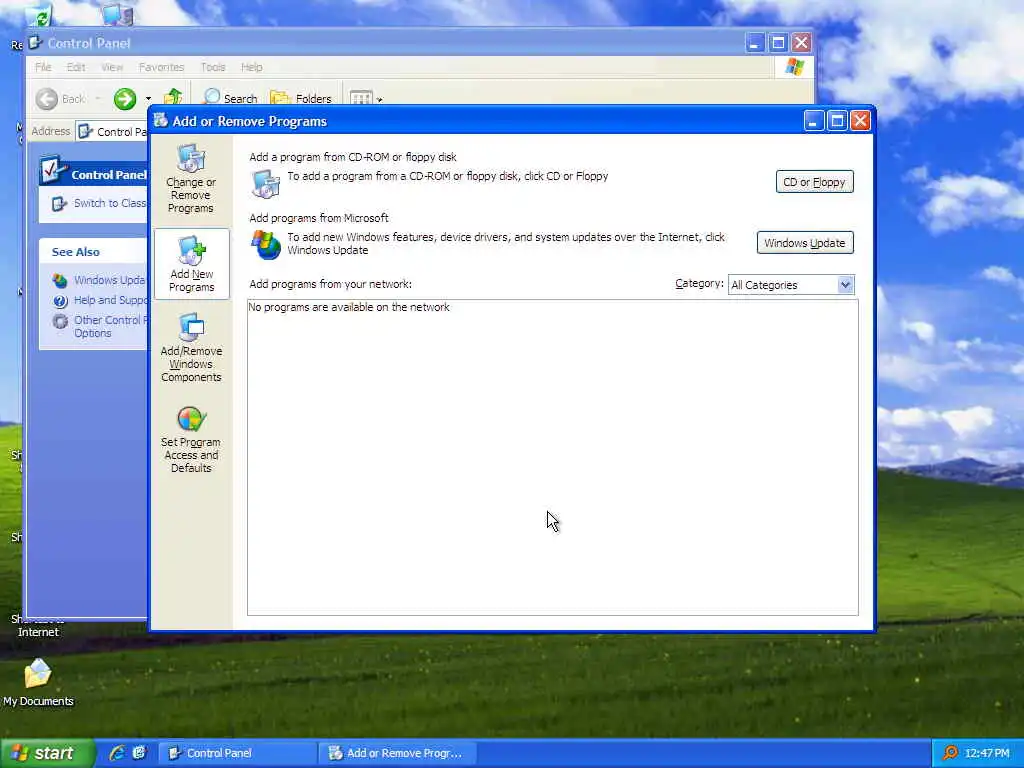Click Back button in Control Panel toolbar
Viewport: 1024px width, 768px height.
[60, 99]
